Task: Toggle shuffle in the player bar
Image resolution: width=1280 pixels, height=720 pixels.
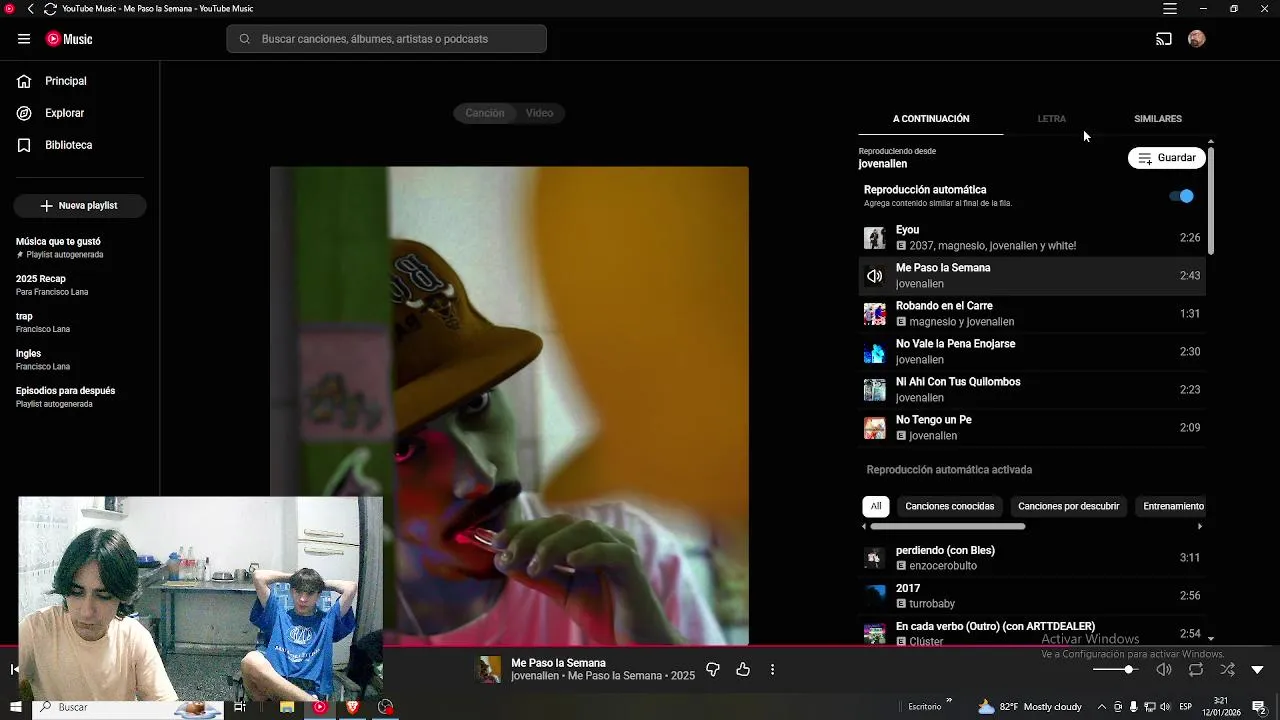Action: coord(1227,669)
